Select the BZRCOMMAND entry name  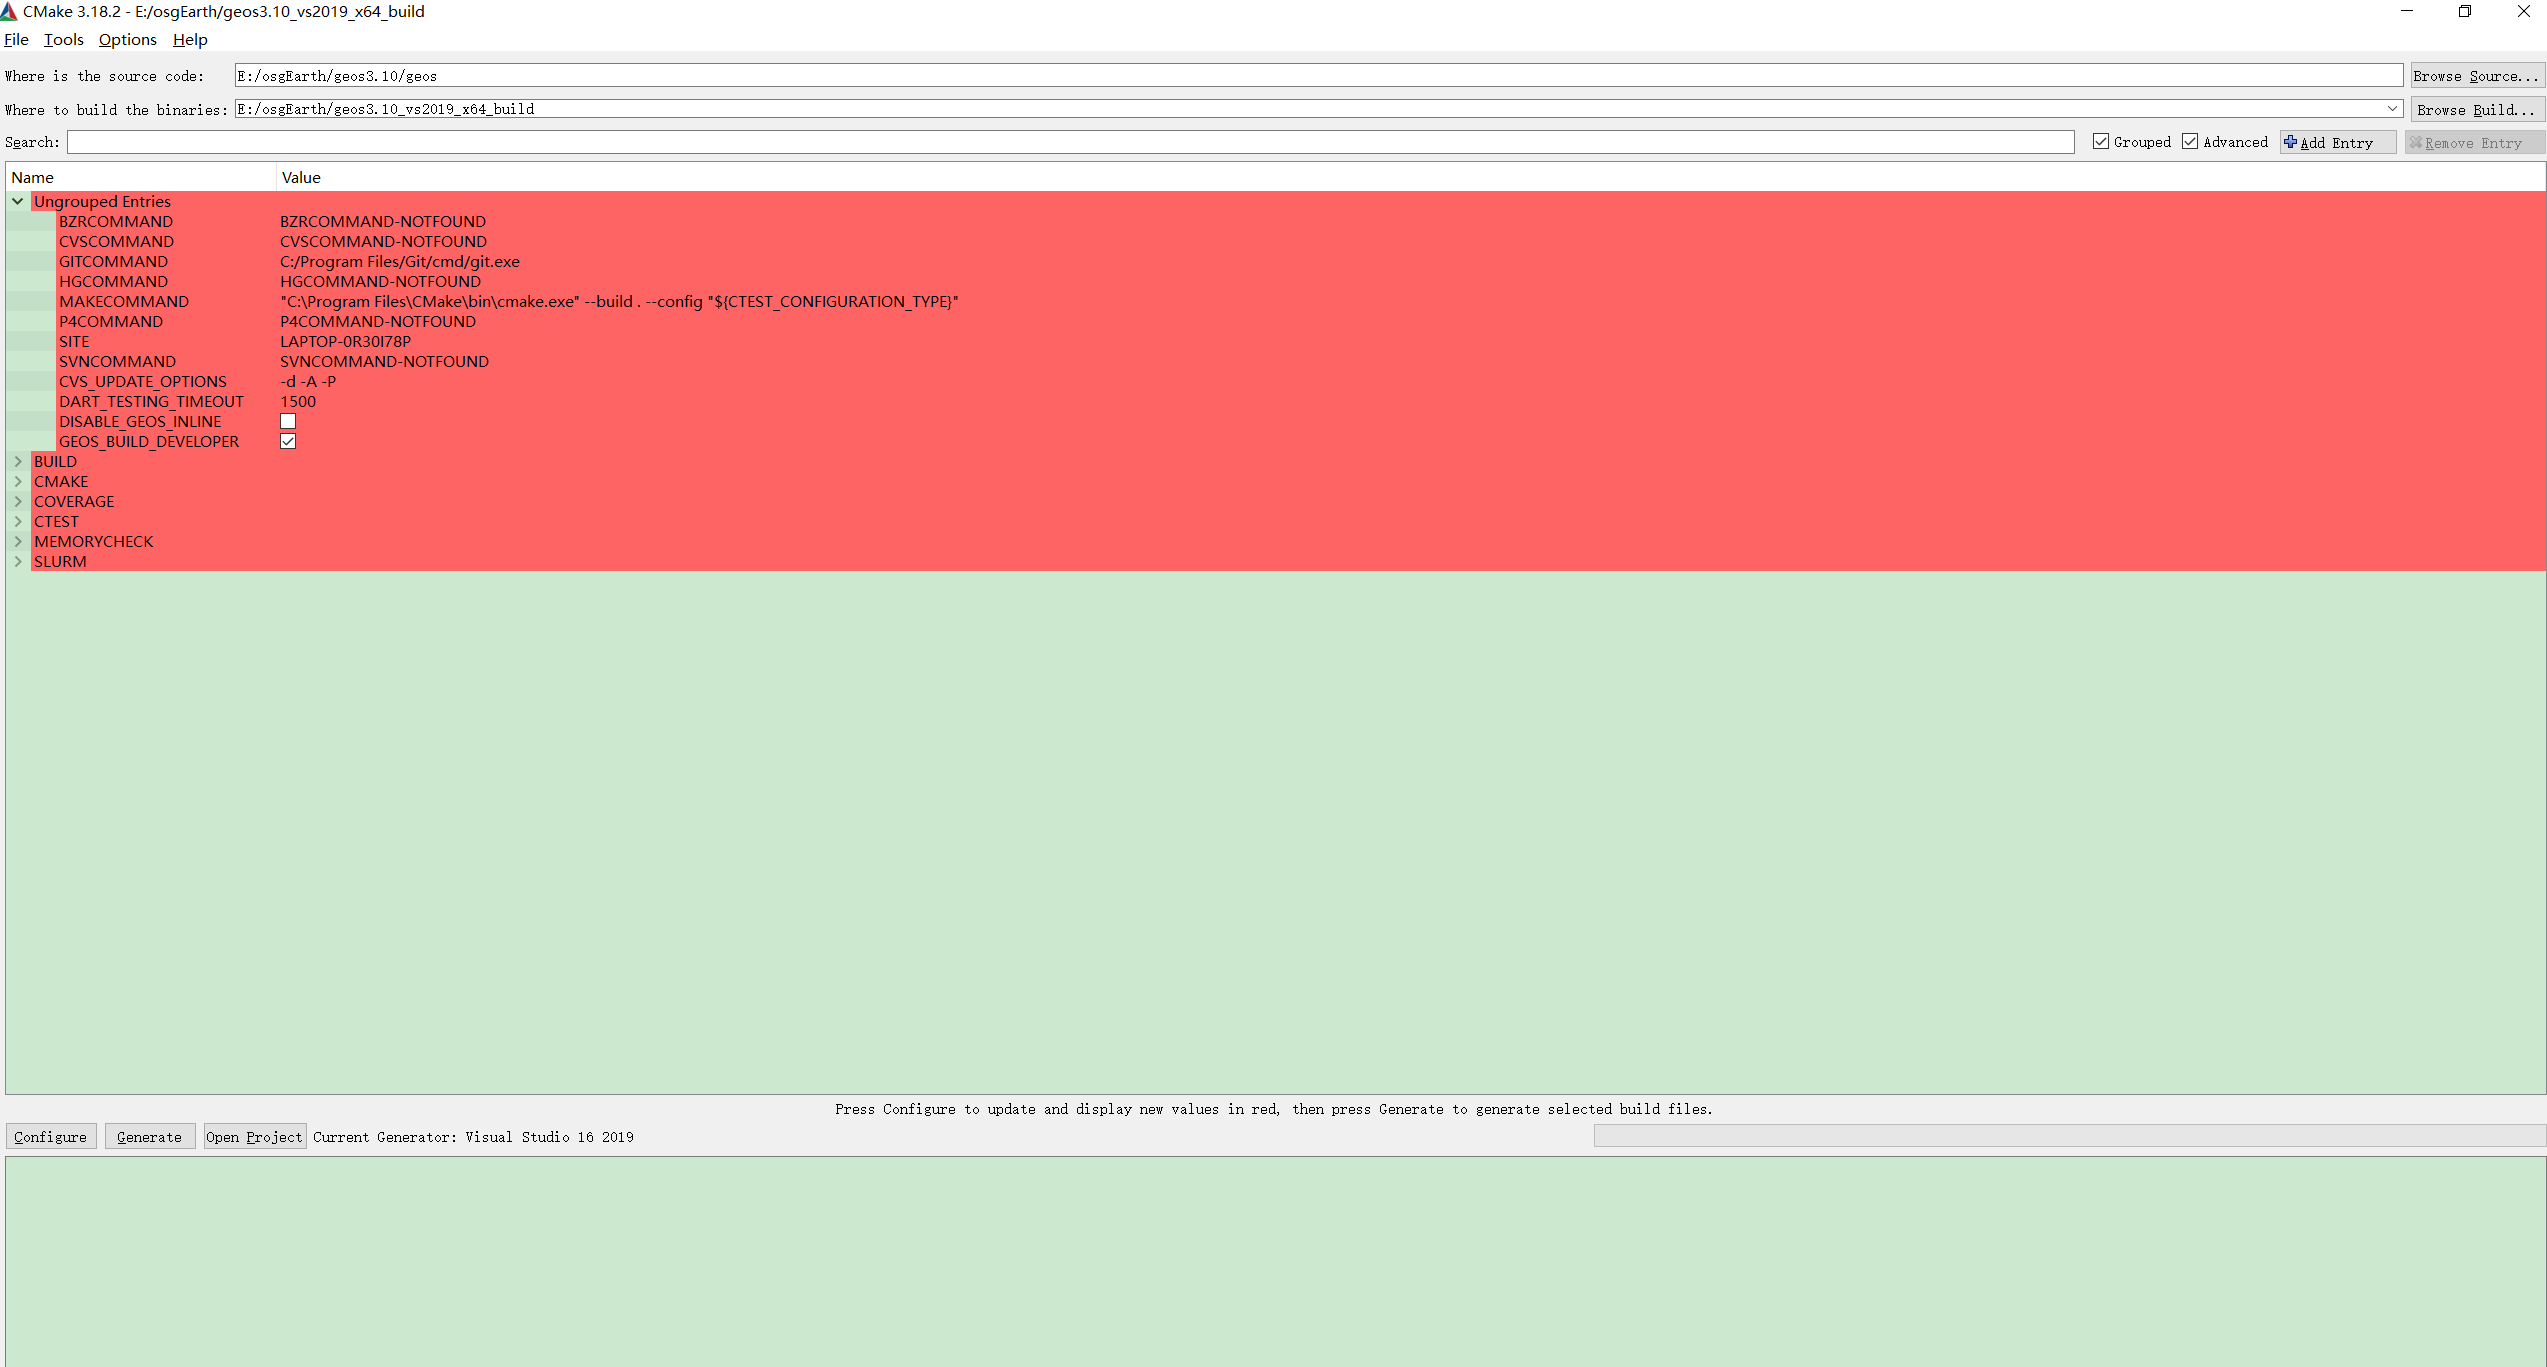[x=115, y=221]
